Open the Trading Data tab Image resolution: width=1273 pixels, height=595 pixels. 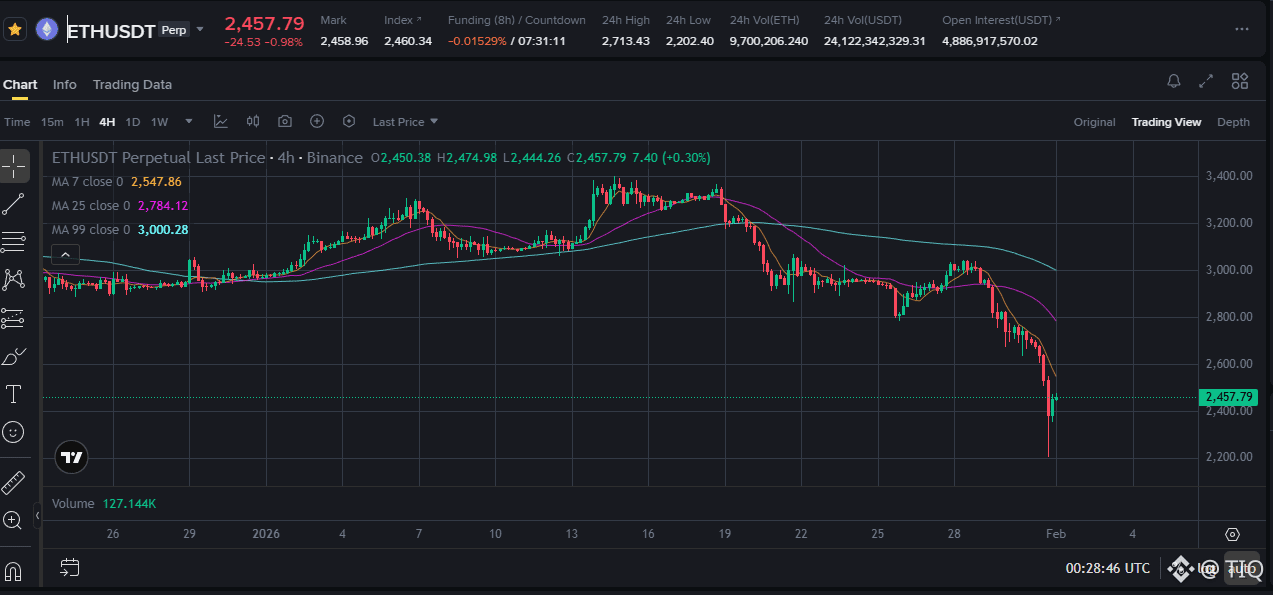[x=132, y=84]
